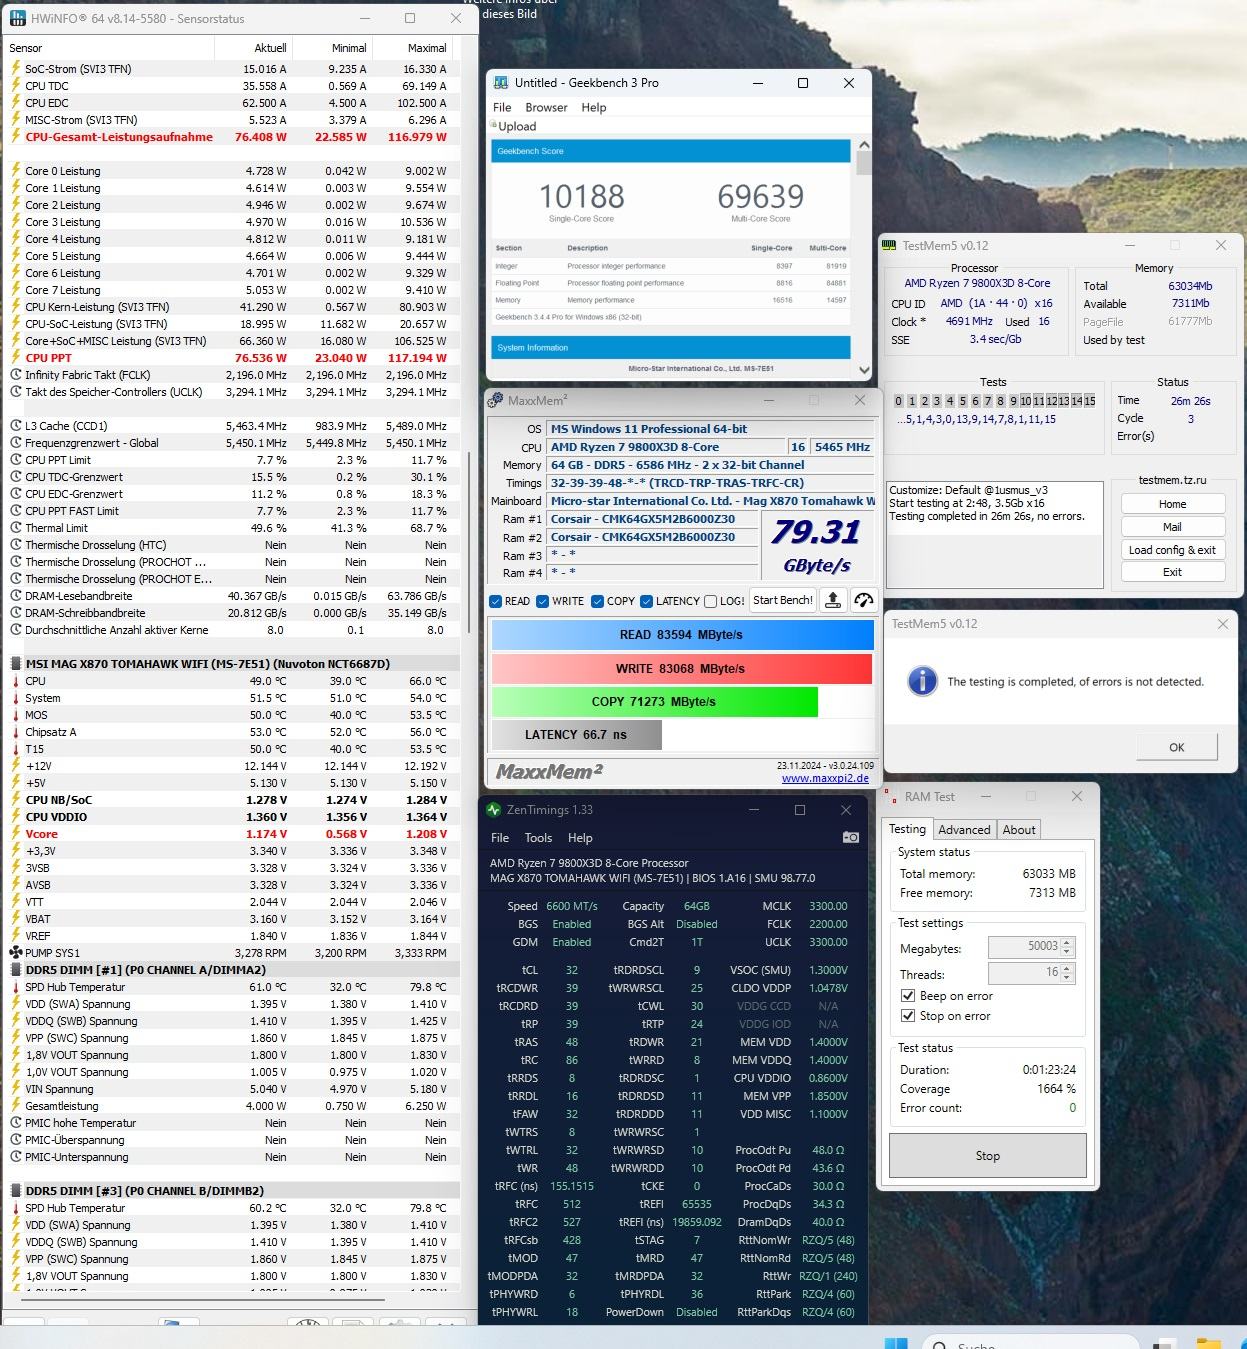Click the memory icon of DDR5 DIMM [#1] header
Screen dimensions: 1247x1349
(15, 970)
